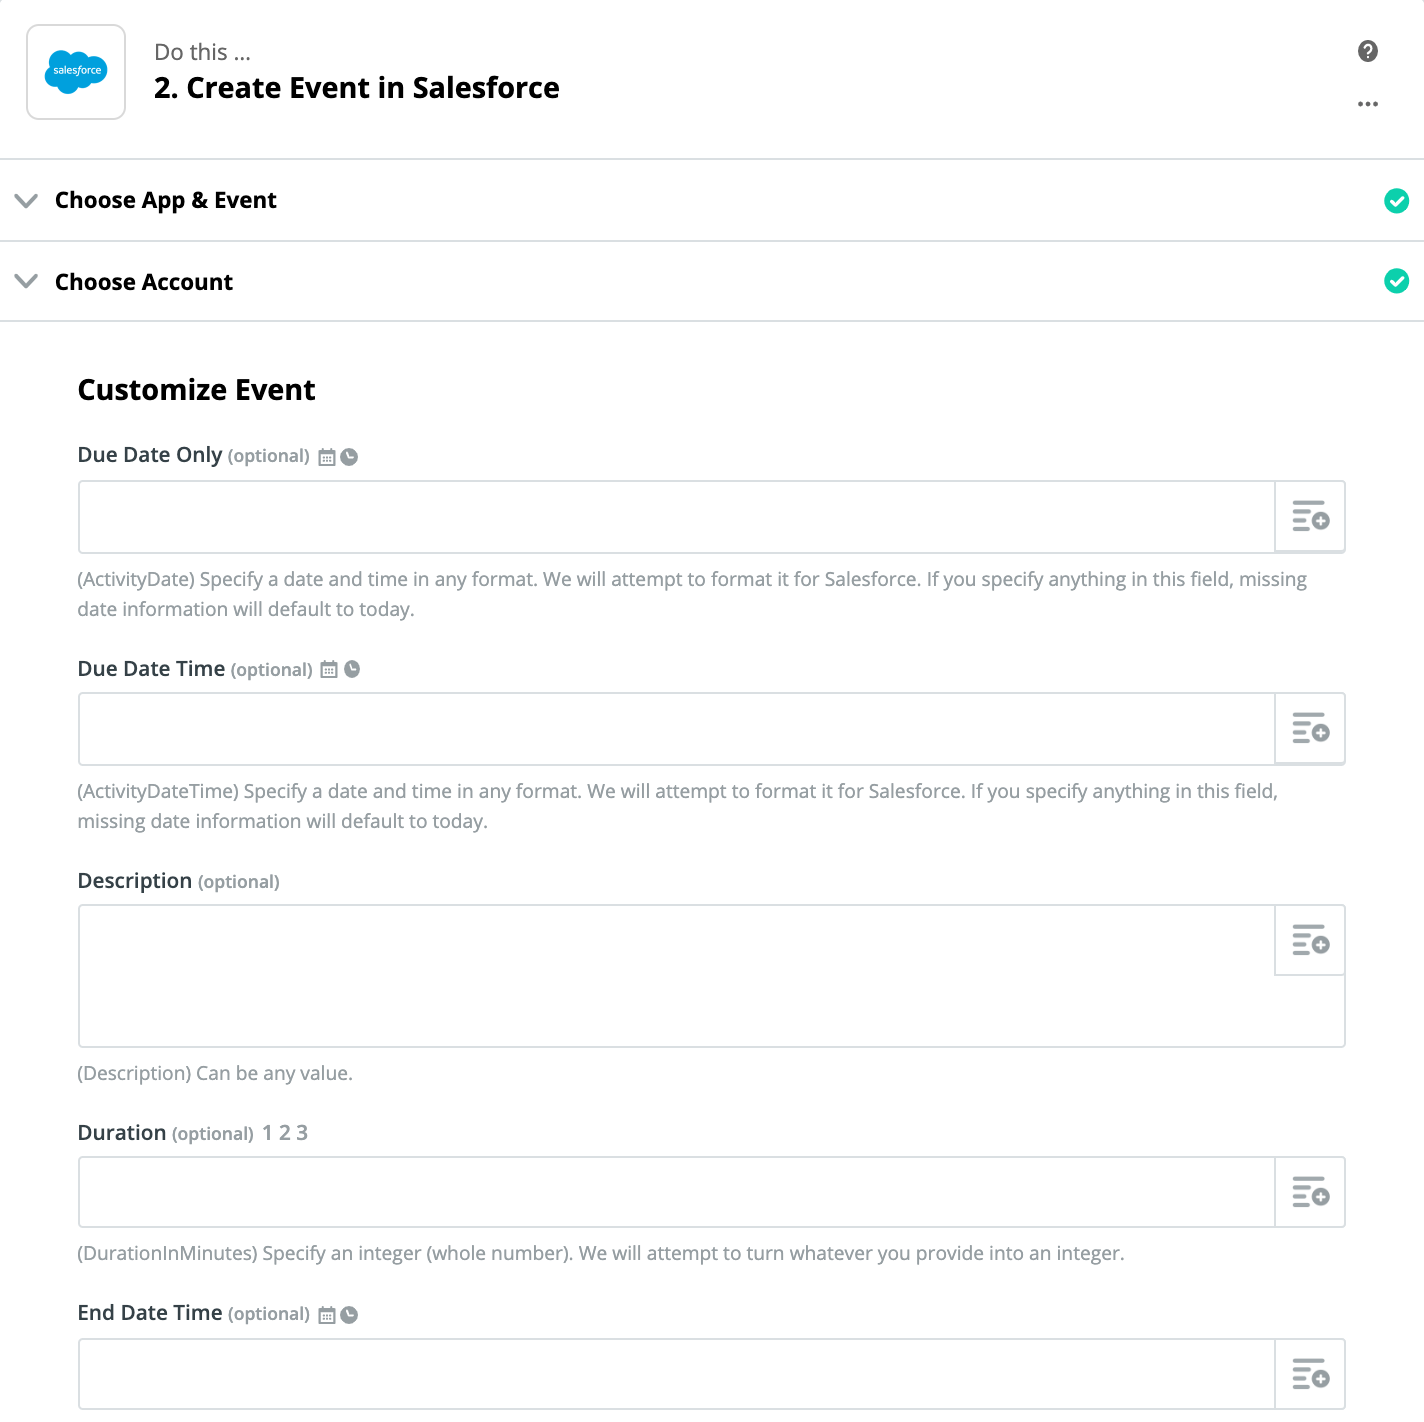
Task: Click clock icon beside Due Date Time
Action: (352, 669)
